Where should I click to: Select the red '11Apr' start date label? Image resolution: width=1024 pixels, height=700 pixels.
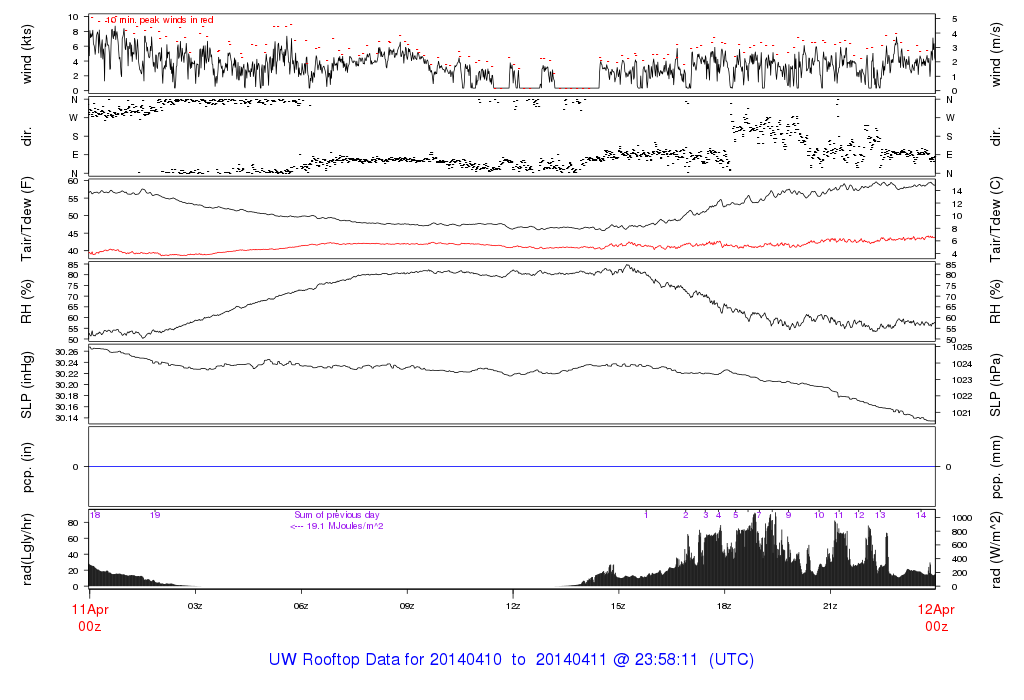pyautogui.click(x=89, y=608)
